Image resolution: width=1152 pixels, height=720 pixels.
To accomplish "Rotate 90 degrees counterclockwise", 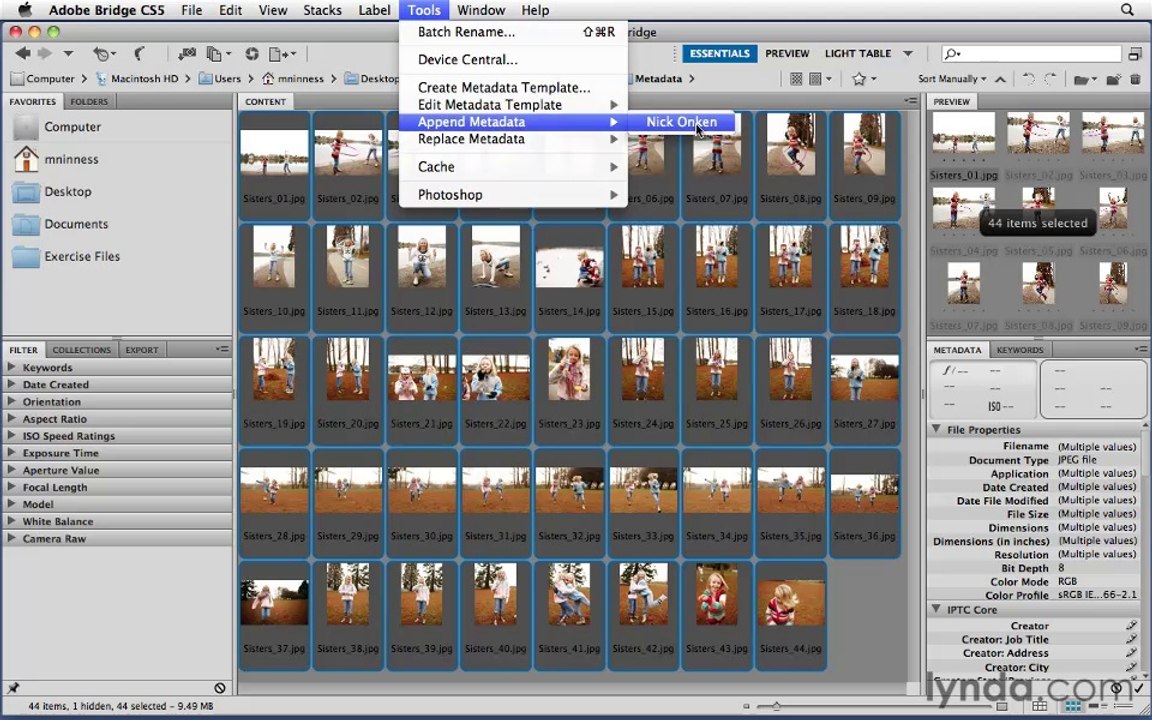I will pyautogui.click(x=1029, y=79).
